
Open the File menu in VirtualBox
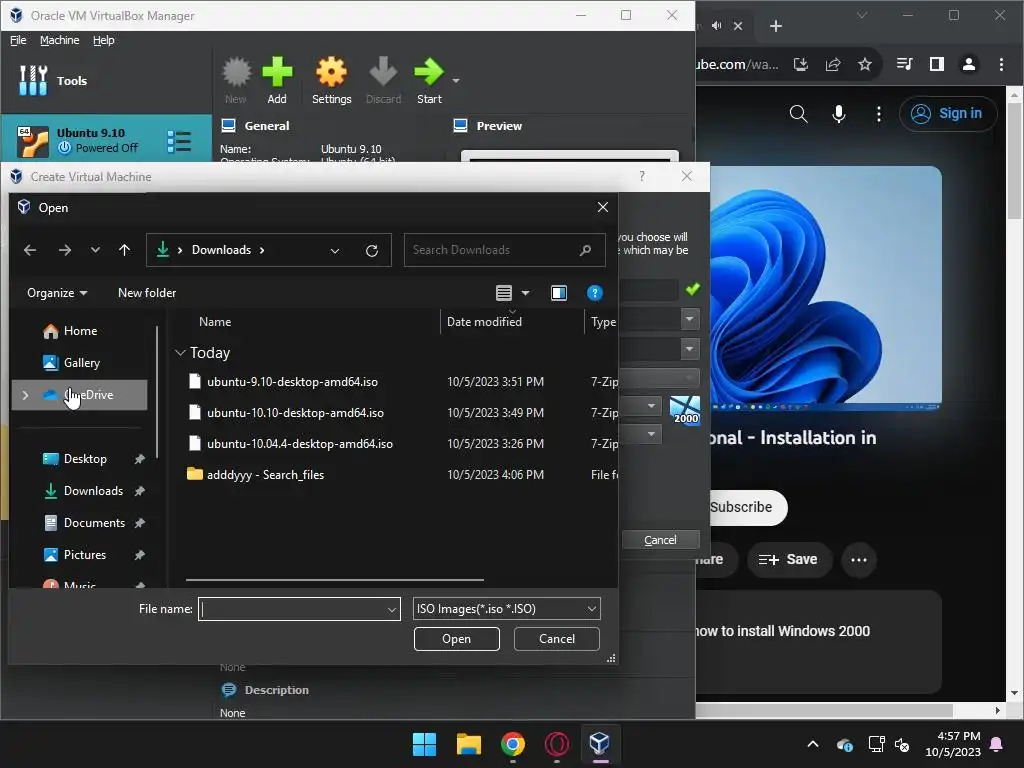[x=18, y=40]
